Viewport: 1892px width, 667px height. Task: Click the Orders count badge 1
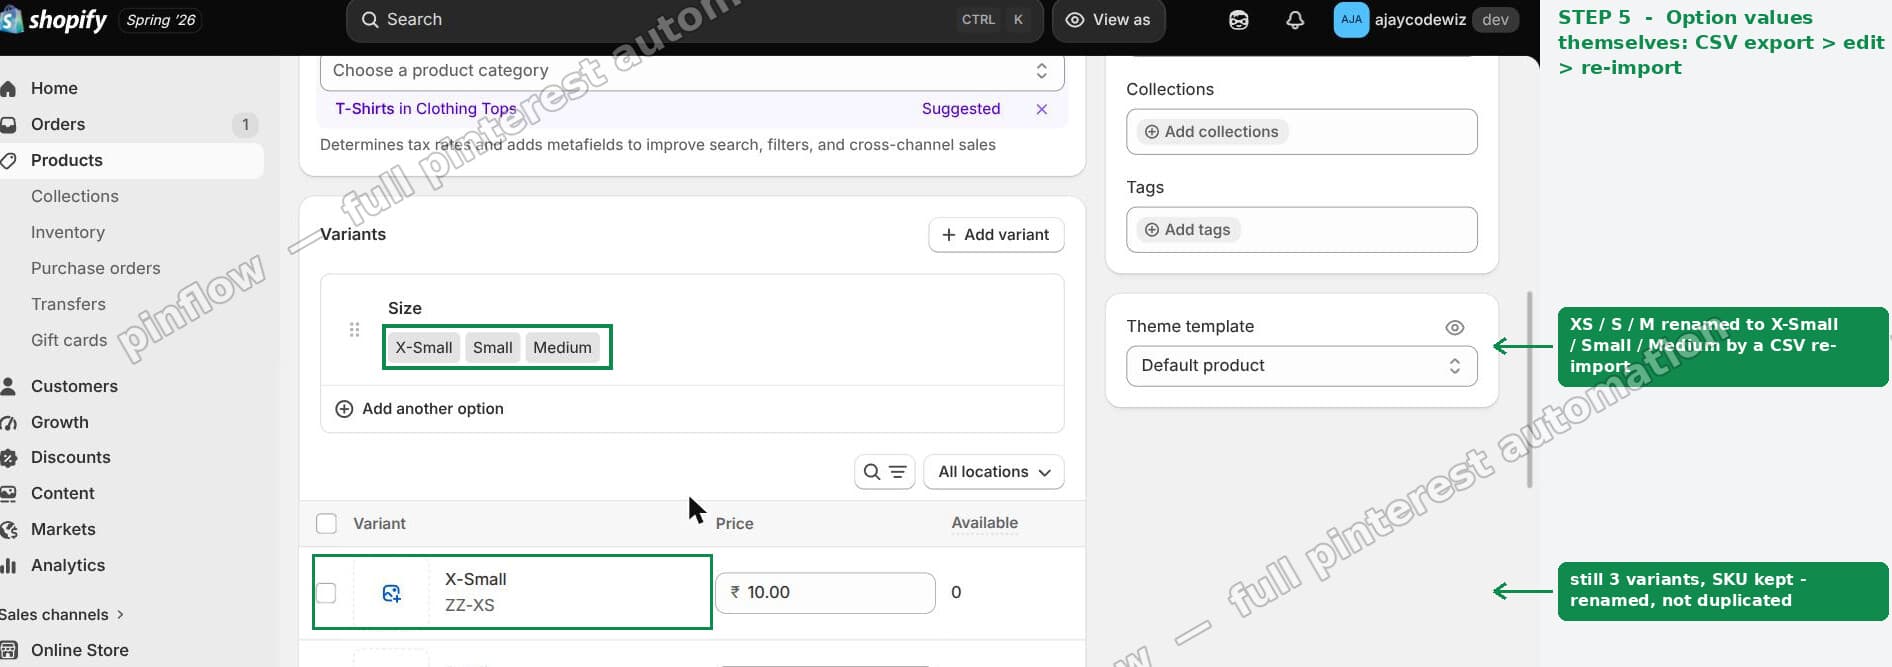point(245,125)
